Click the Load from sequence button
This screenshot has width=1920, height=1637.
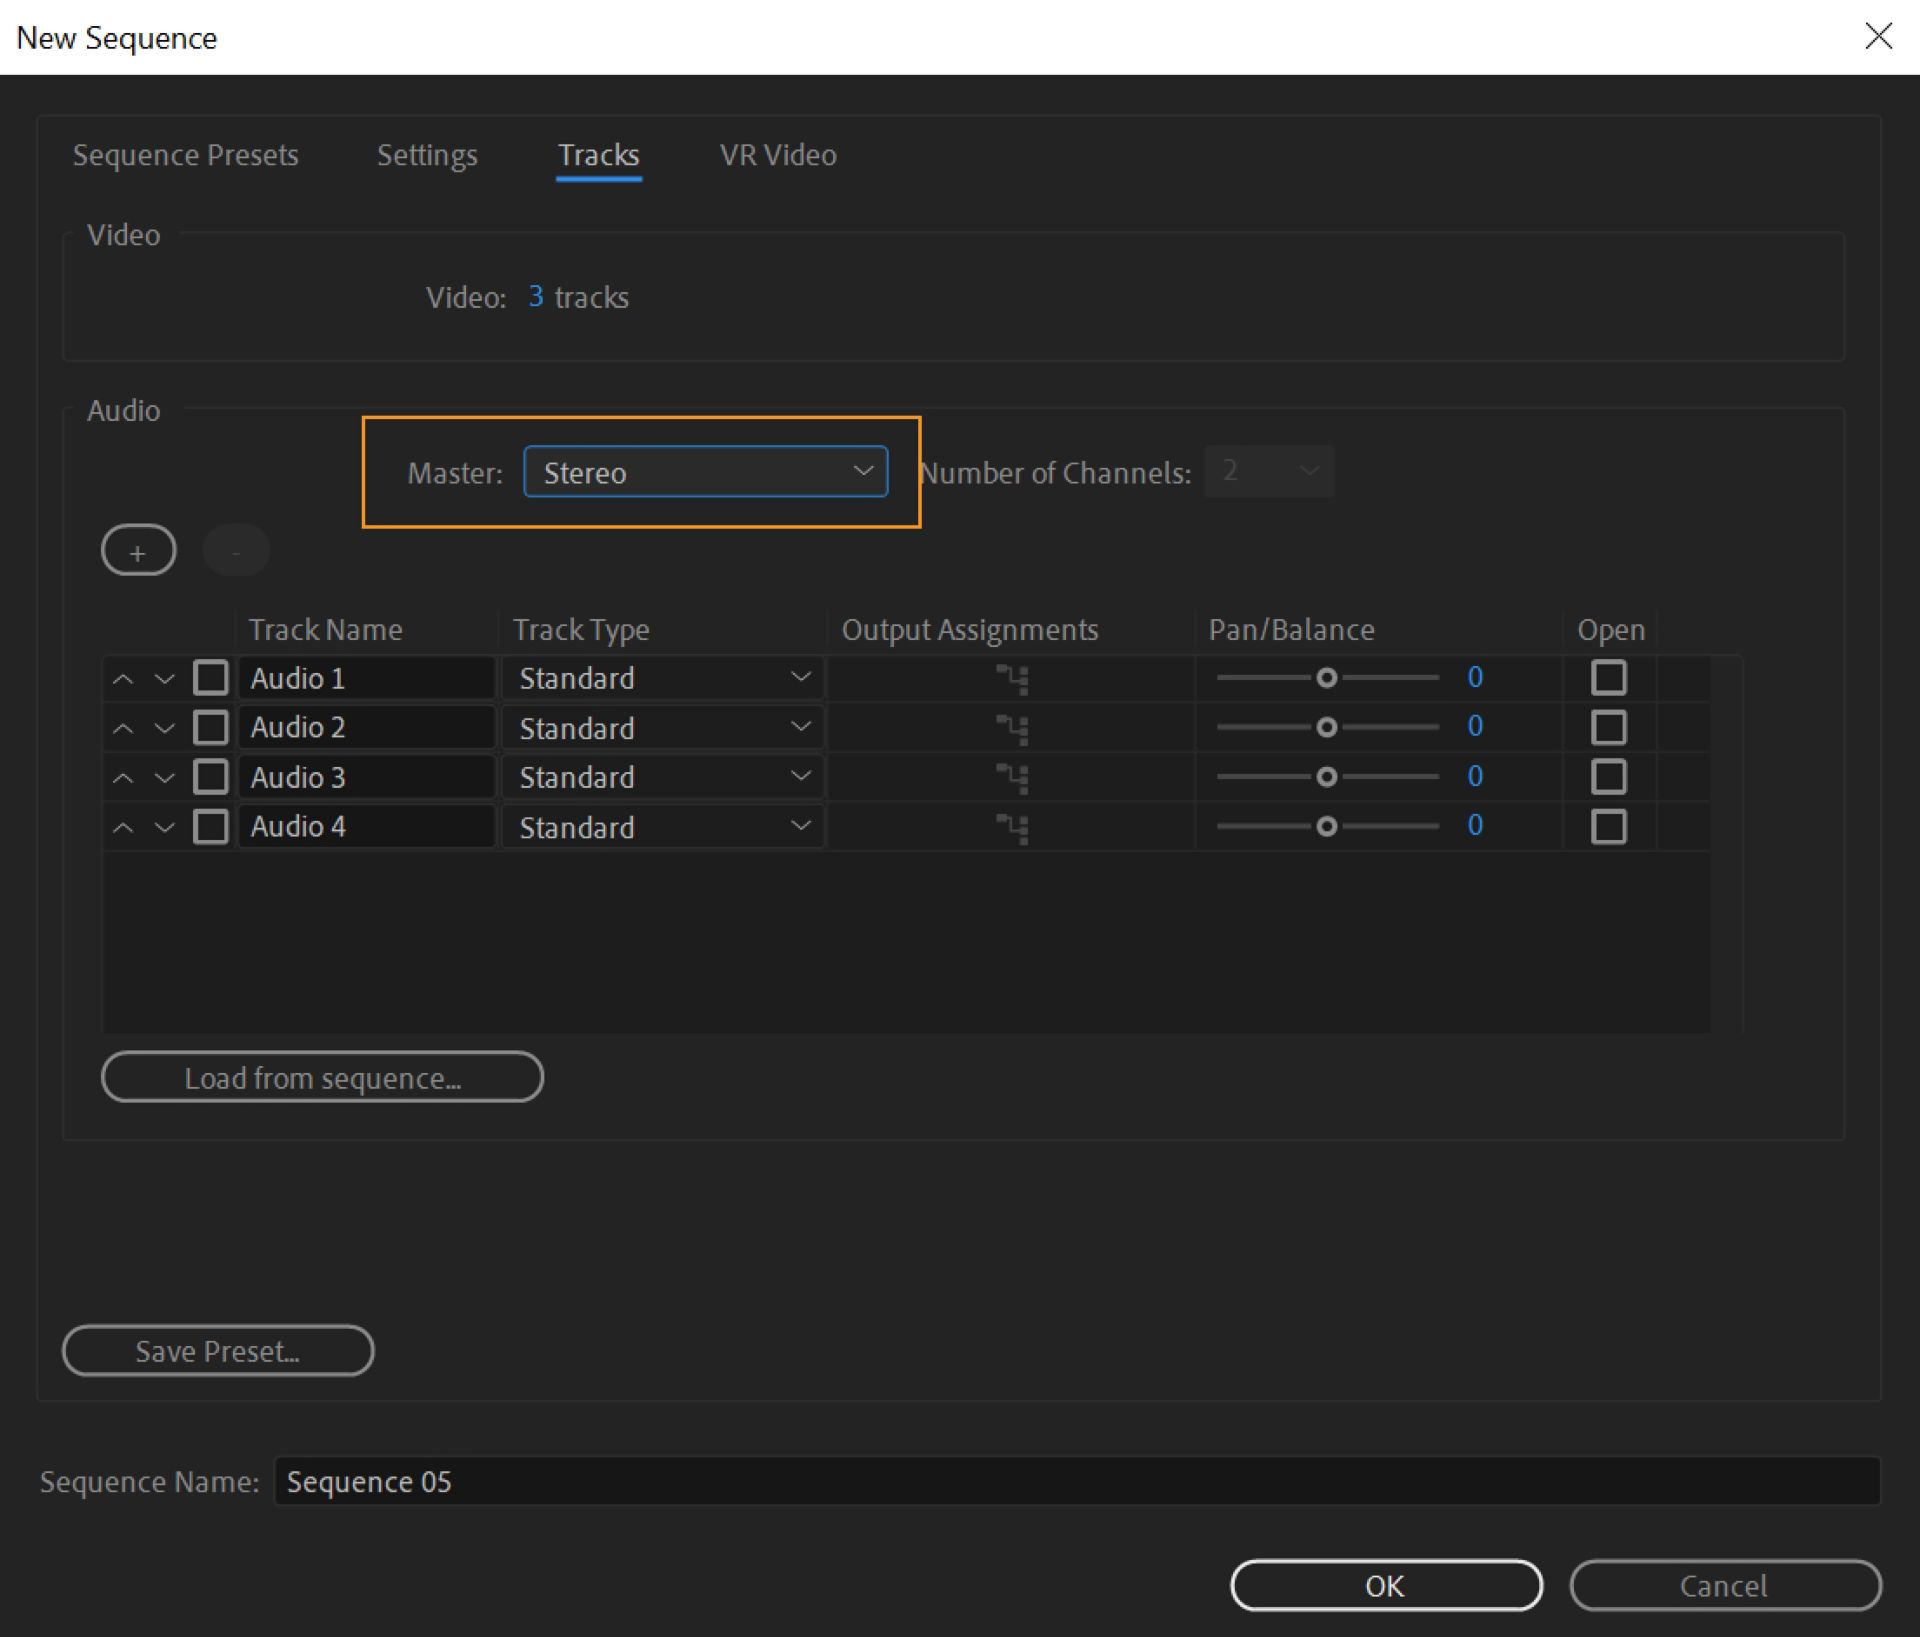[322, 1077]
